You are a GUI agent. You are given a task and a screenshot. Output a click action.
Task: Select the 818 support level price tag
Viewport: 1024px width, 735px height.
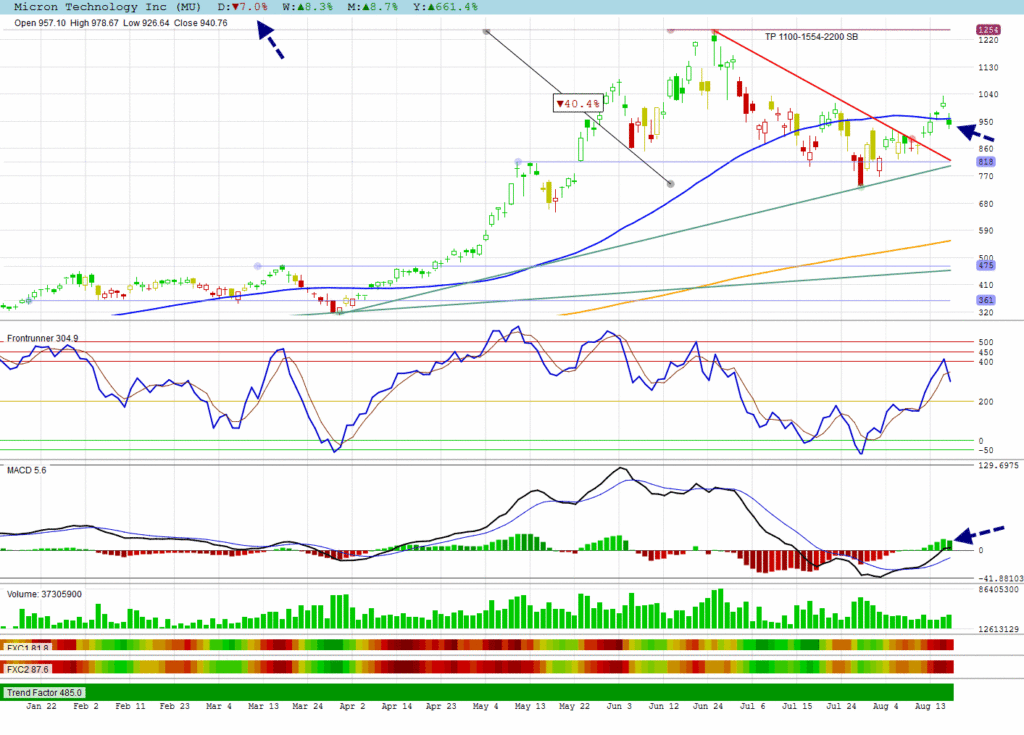[985, 161]
